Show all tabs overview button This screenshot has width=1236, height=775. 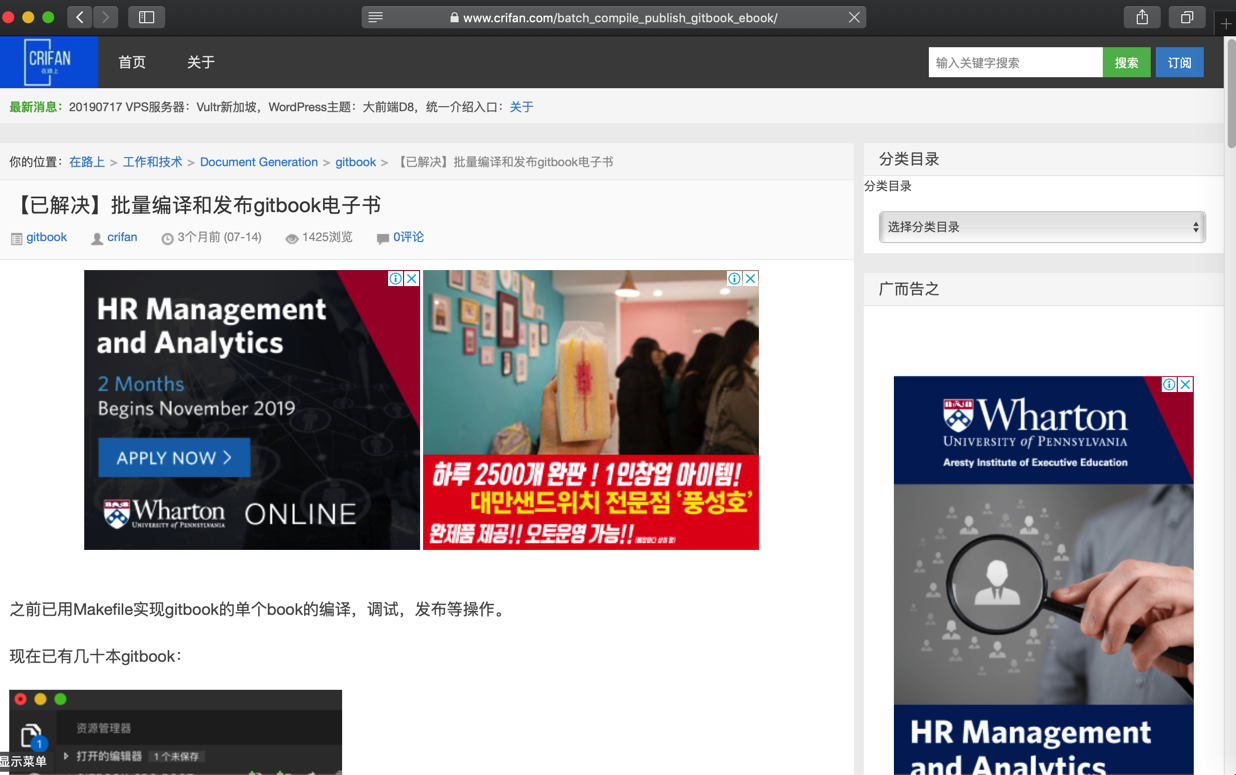(1187, 17)
